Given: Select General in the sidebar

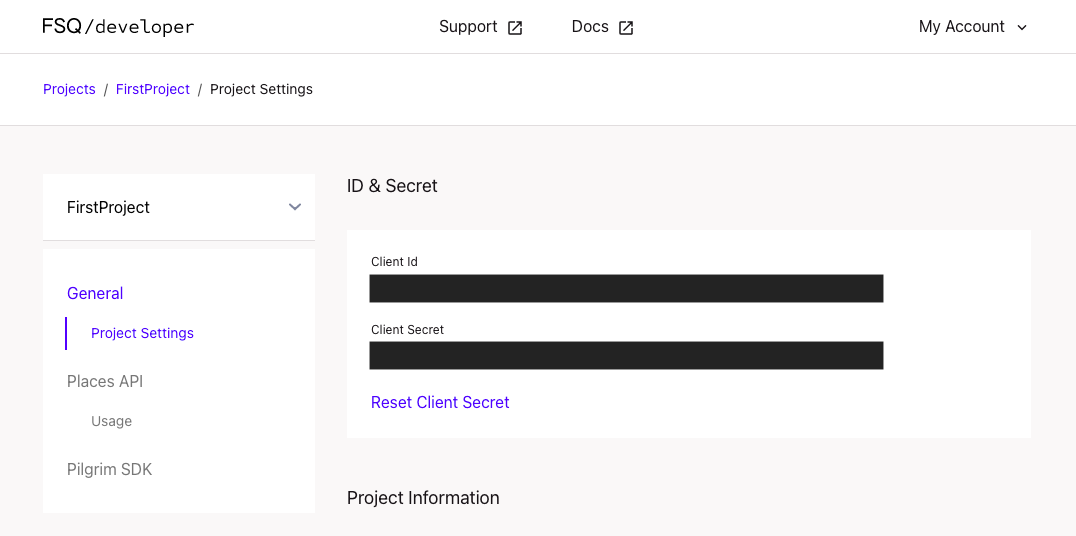Looking at the screenshot, I should [x=95, y=293].
